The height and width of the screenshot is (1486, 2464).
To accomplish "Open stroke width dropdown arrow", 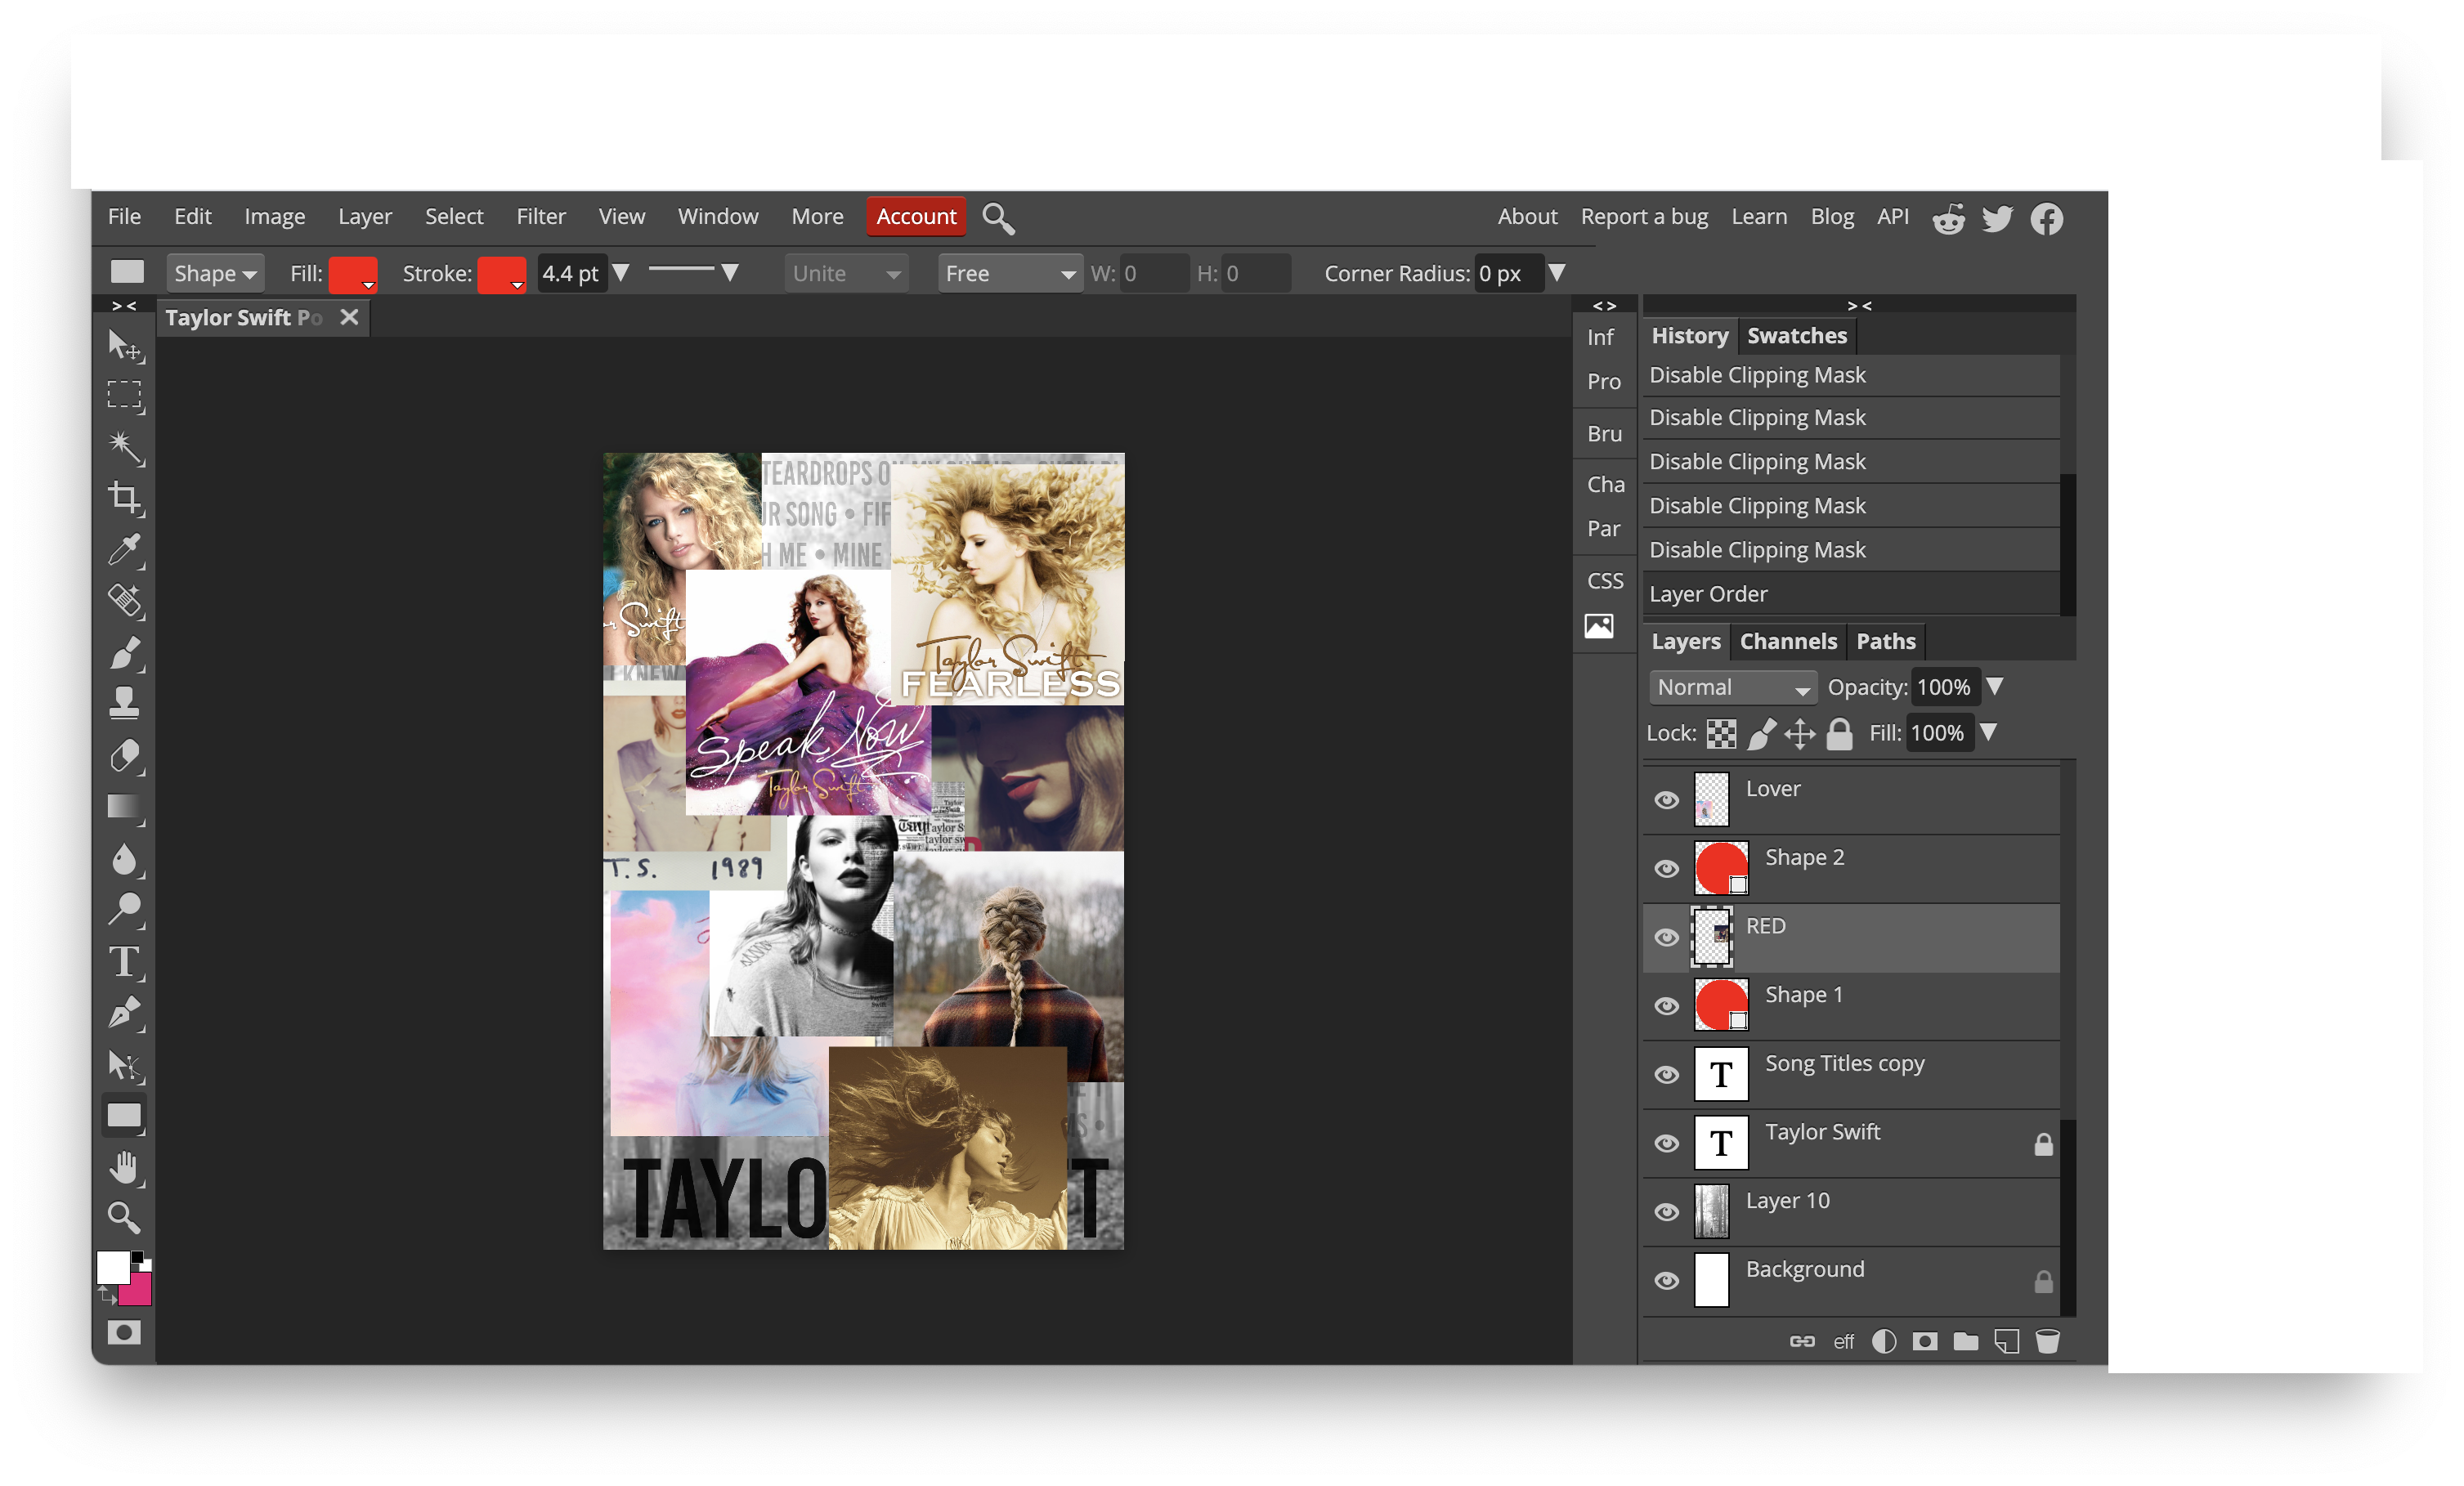I will pos(621,273).
